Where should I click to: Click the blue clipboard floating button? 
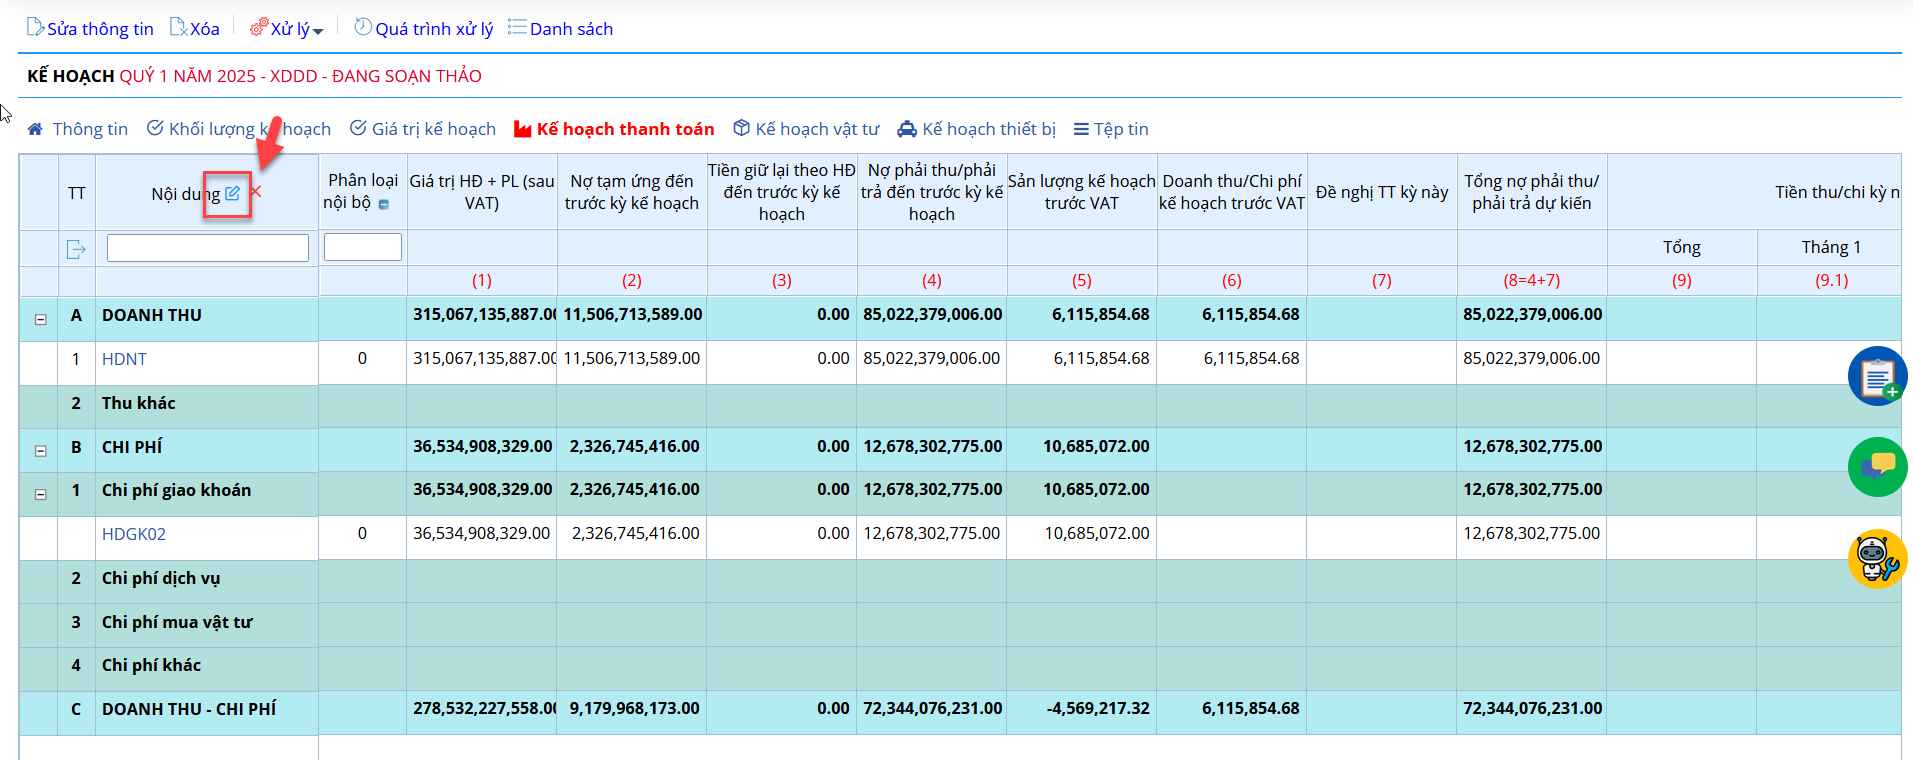pyautogui.click(x=1876, y=376)
